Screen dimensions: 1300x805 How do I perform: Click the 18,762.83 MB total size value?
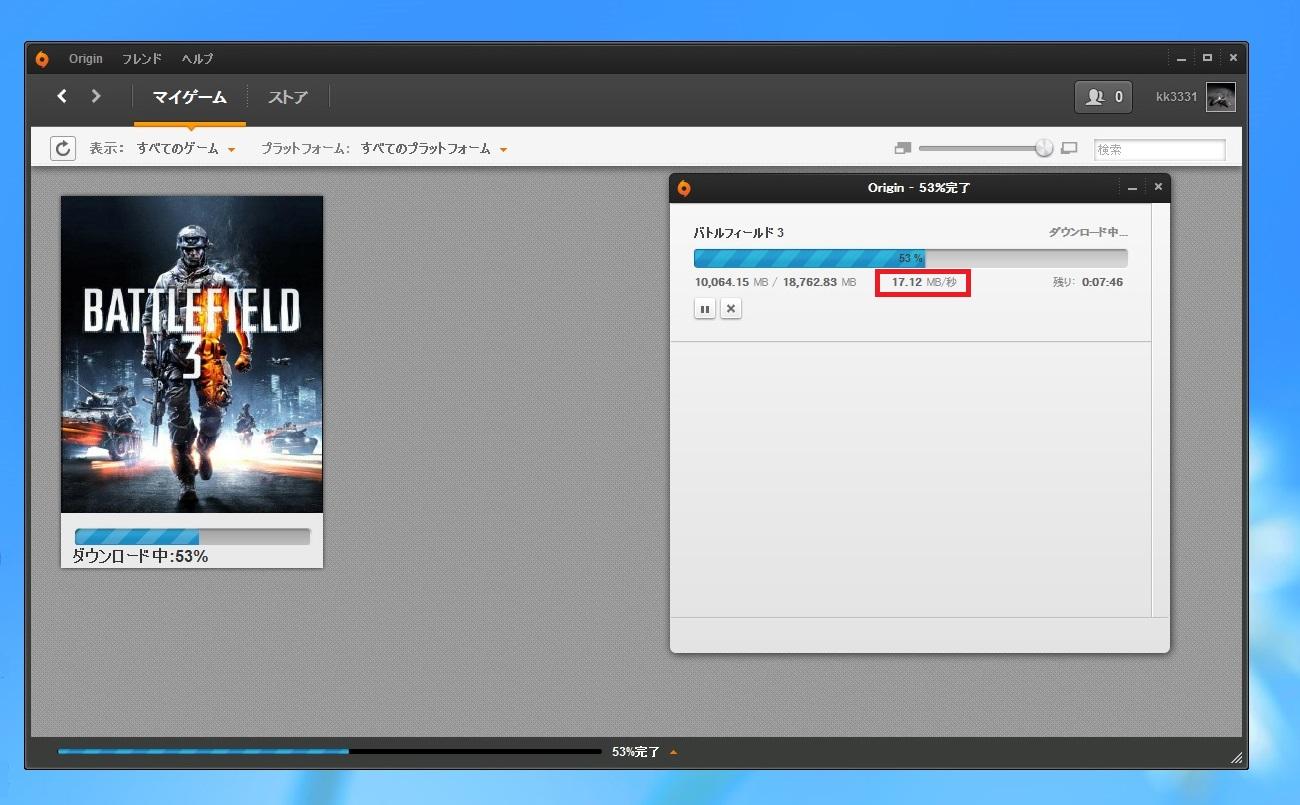(x=820, y=282)
